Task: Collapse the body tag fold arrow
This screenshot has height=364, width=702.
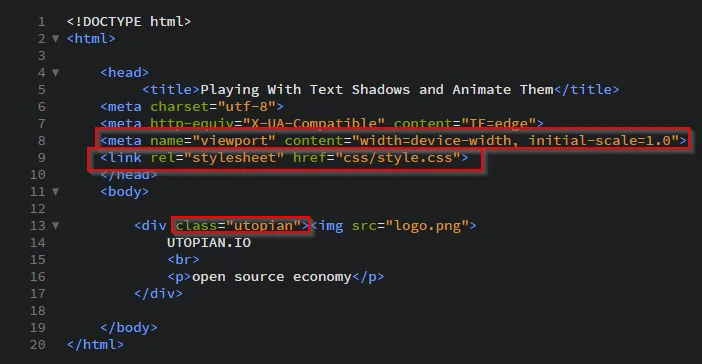Action: coord(56,192)
